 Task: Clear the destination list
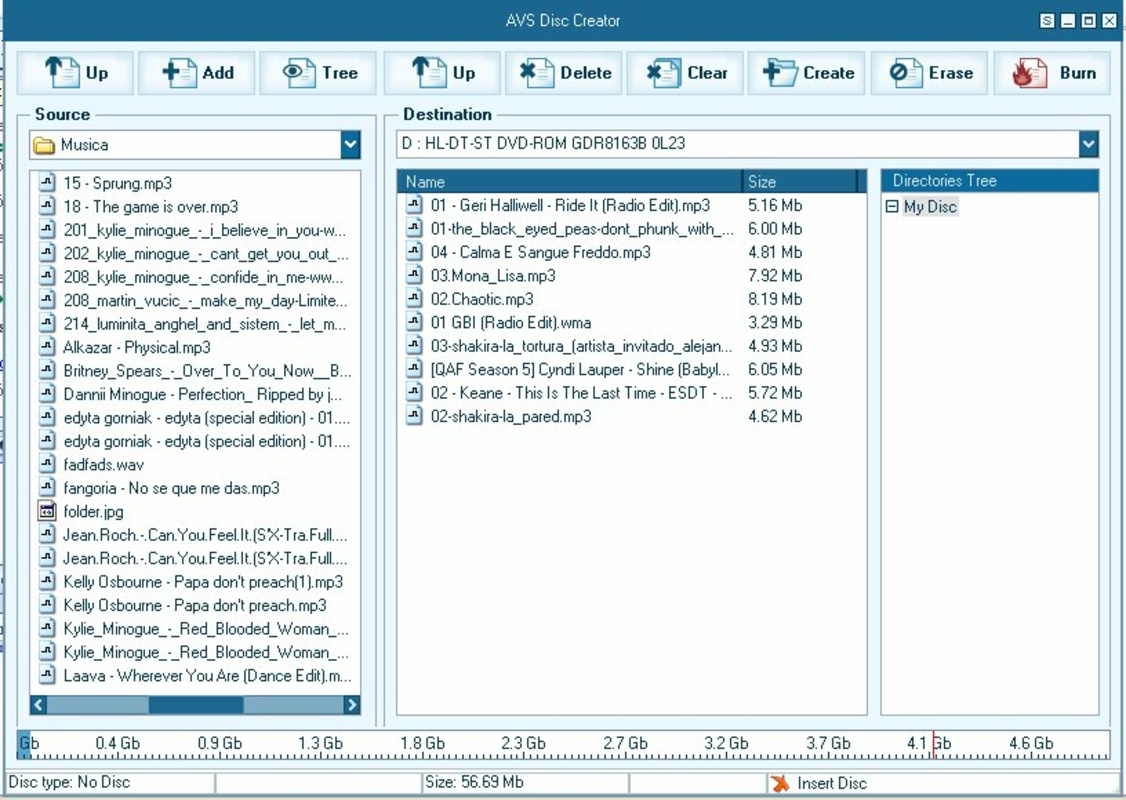(685, 73)
